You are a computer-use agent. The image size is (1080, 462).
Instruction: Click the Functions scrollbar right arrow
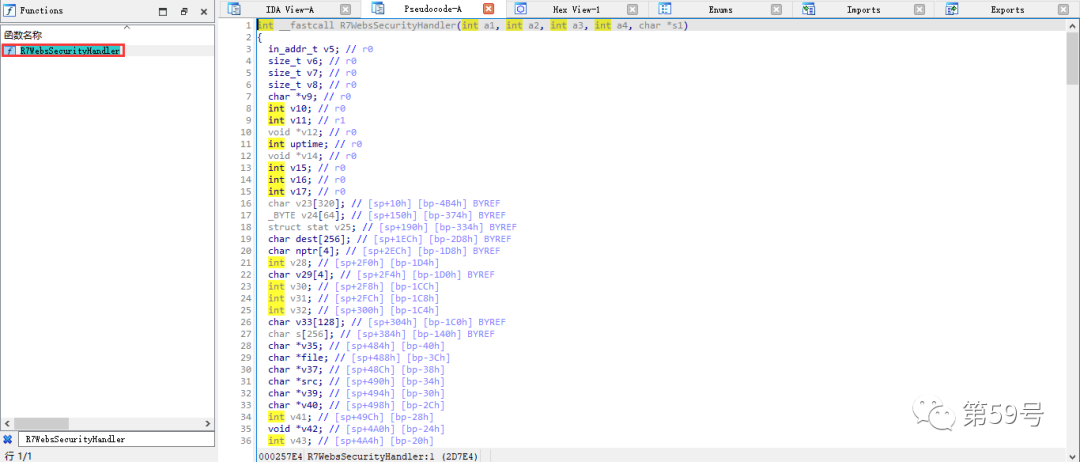click(x=209, y=422)
